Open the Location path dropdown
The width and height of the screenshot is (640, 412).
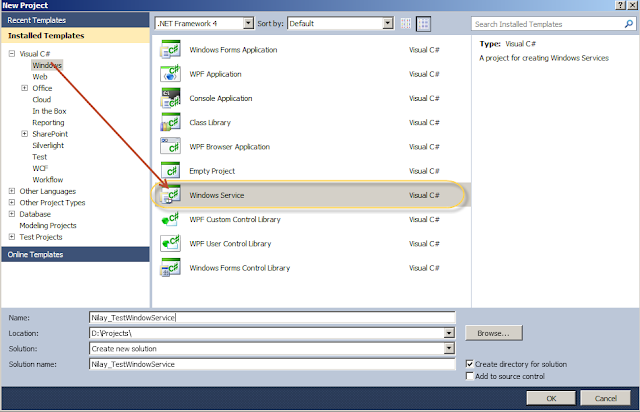coord(449,333)
